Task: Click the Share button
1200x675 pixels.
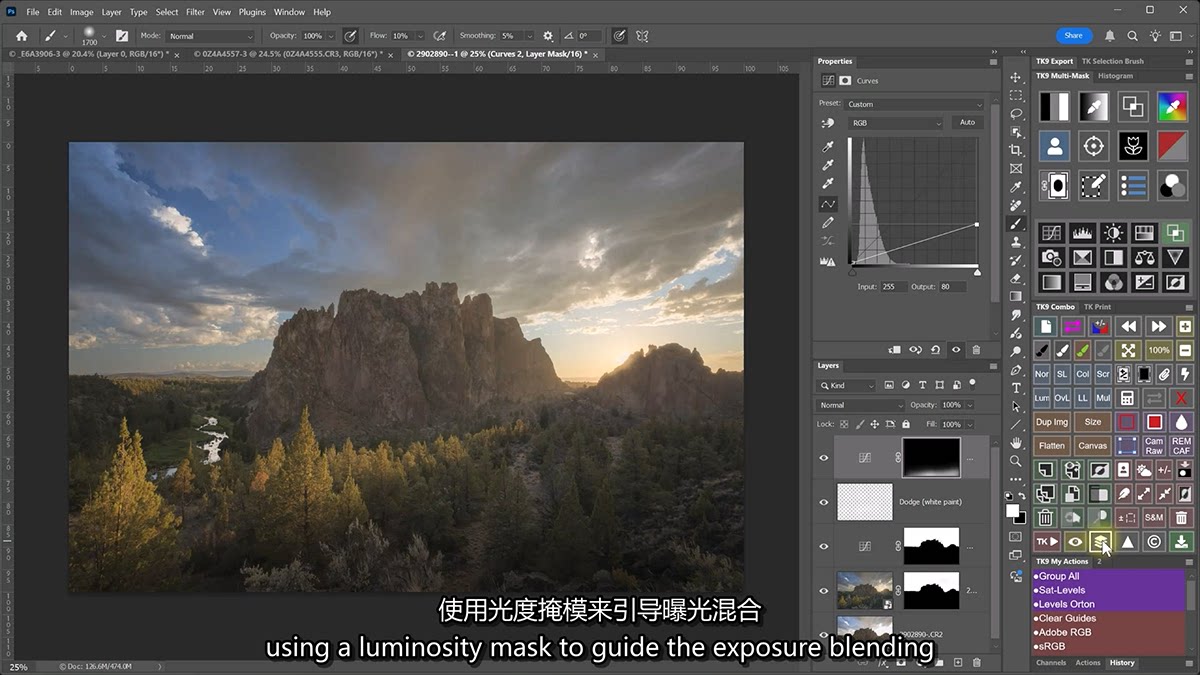Action: 1074,35
